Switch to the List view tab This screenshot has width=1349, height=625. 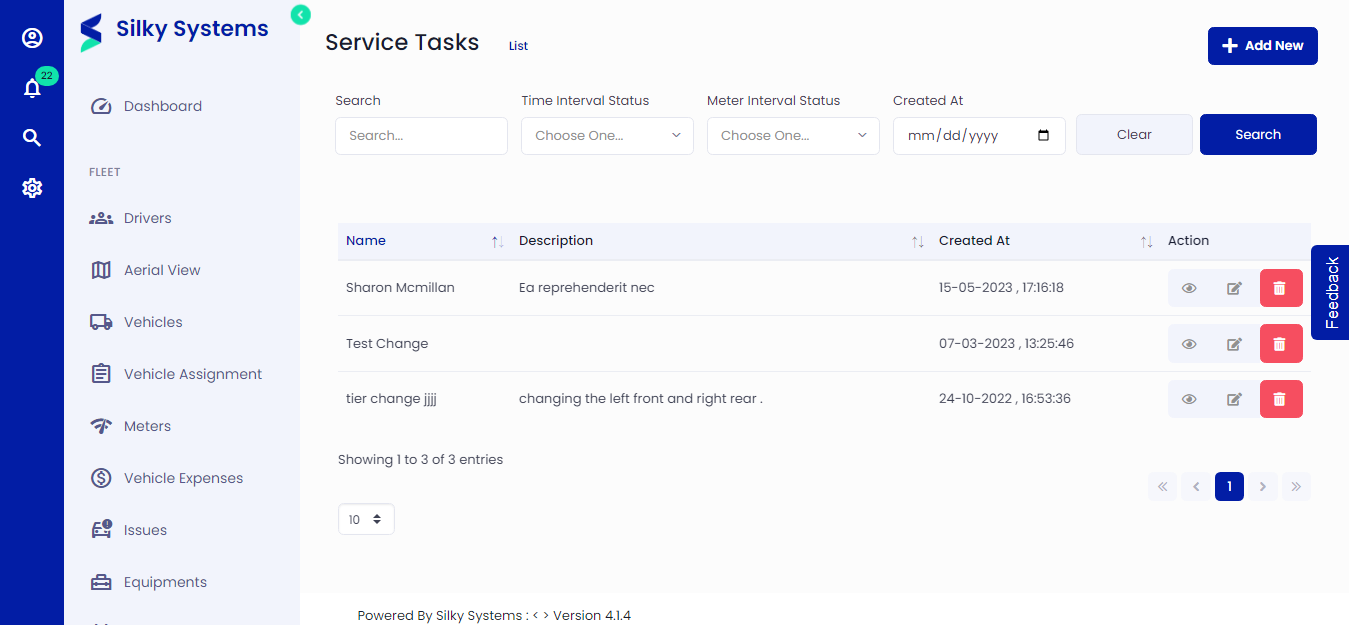point(518,45)
